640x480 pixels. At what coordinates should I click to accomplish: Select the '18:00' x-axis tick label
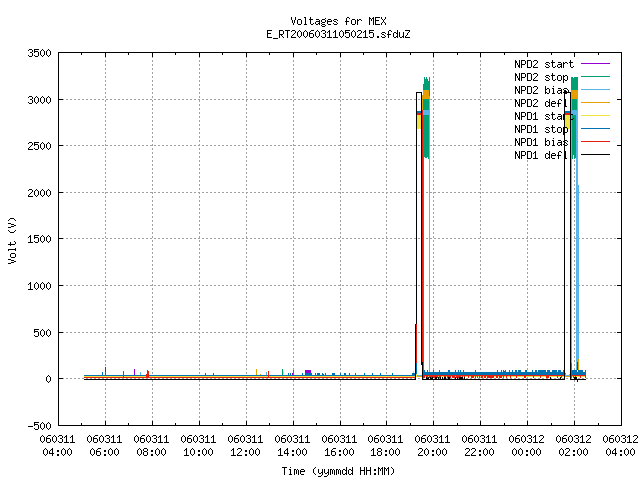point(385,453)
